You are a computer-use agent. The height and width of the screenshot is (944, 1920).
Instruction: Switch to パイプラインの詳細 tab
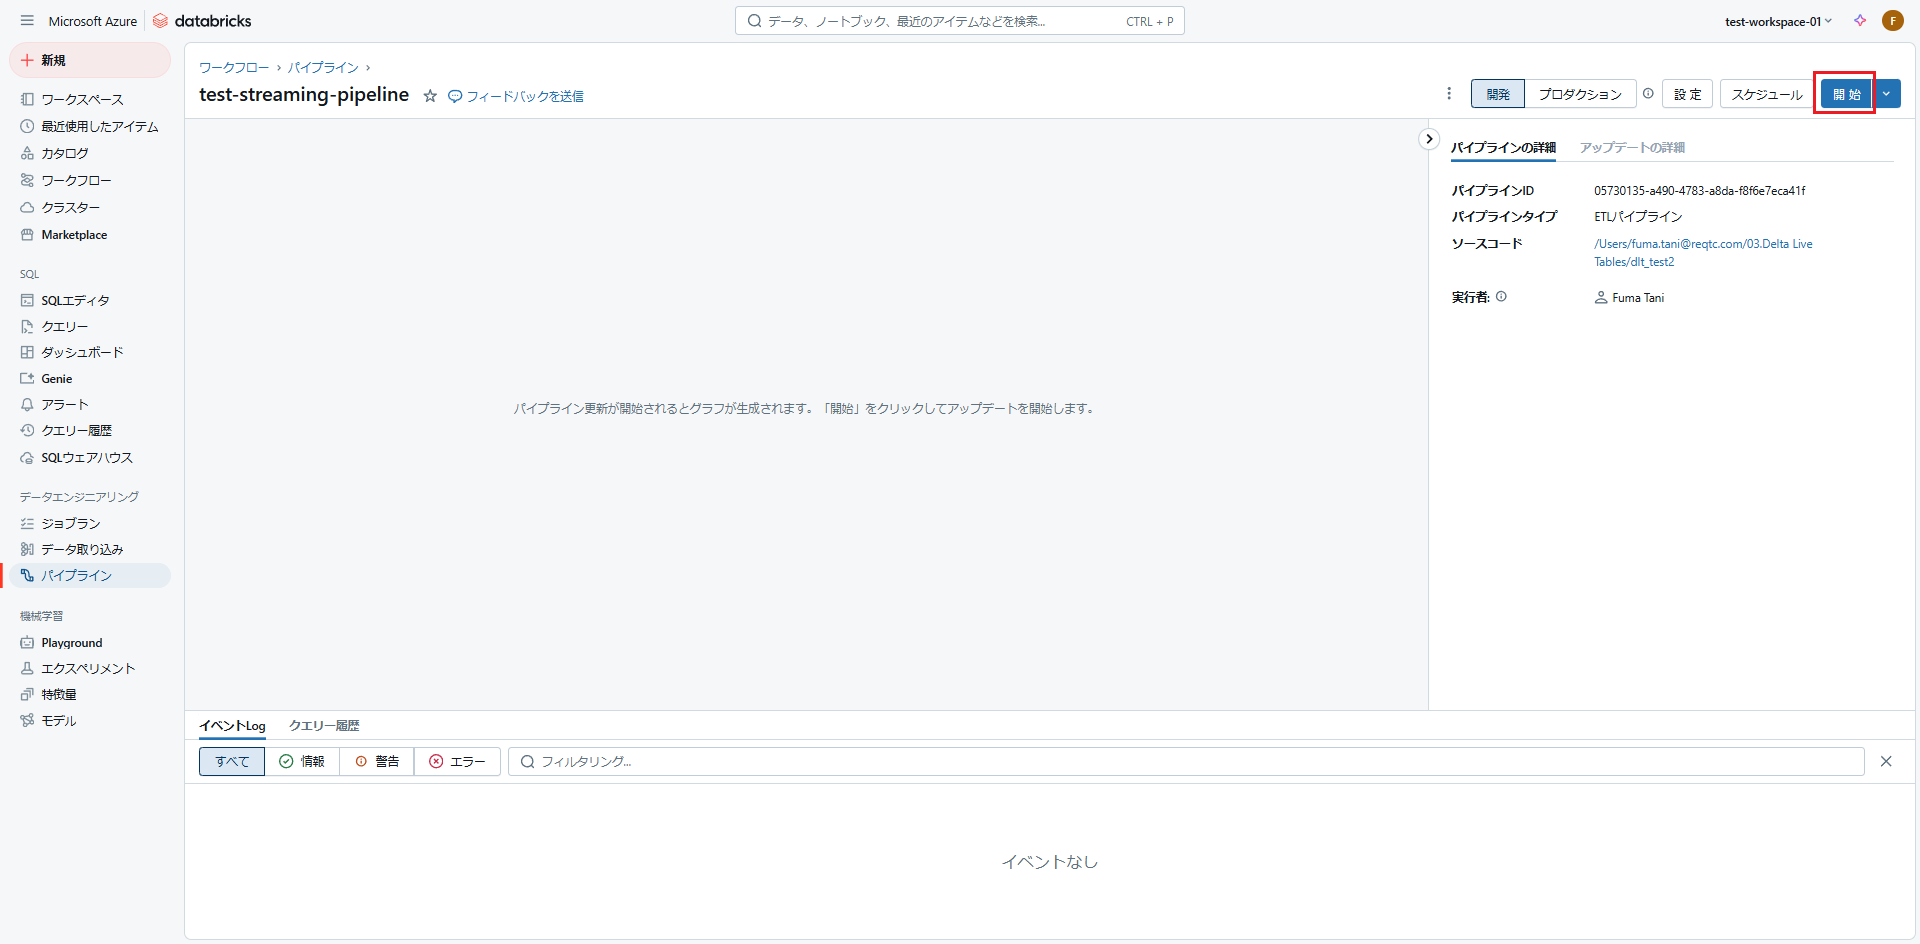(x=1503, y=147)
